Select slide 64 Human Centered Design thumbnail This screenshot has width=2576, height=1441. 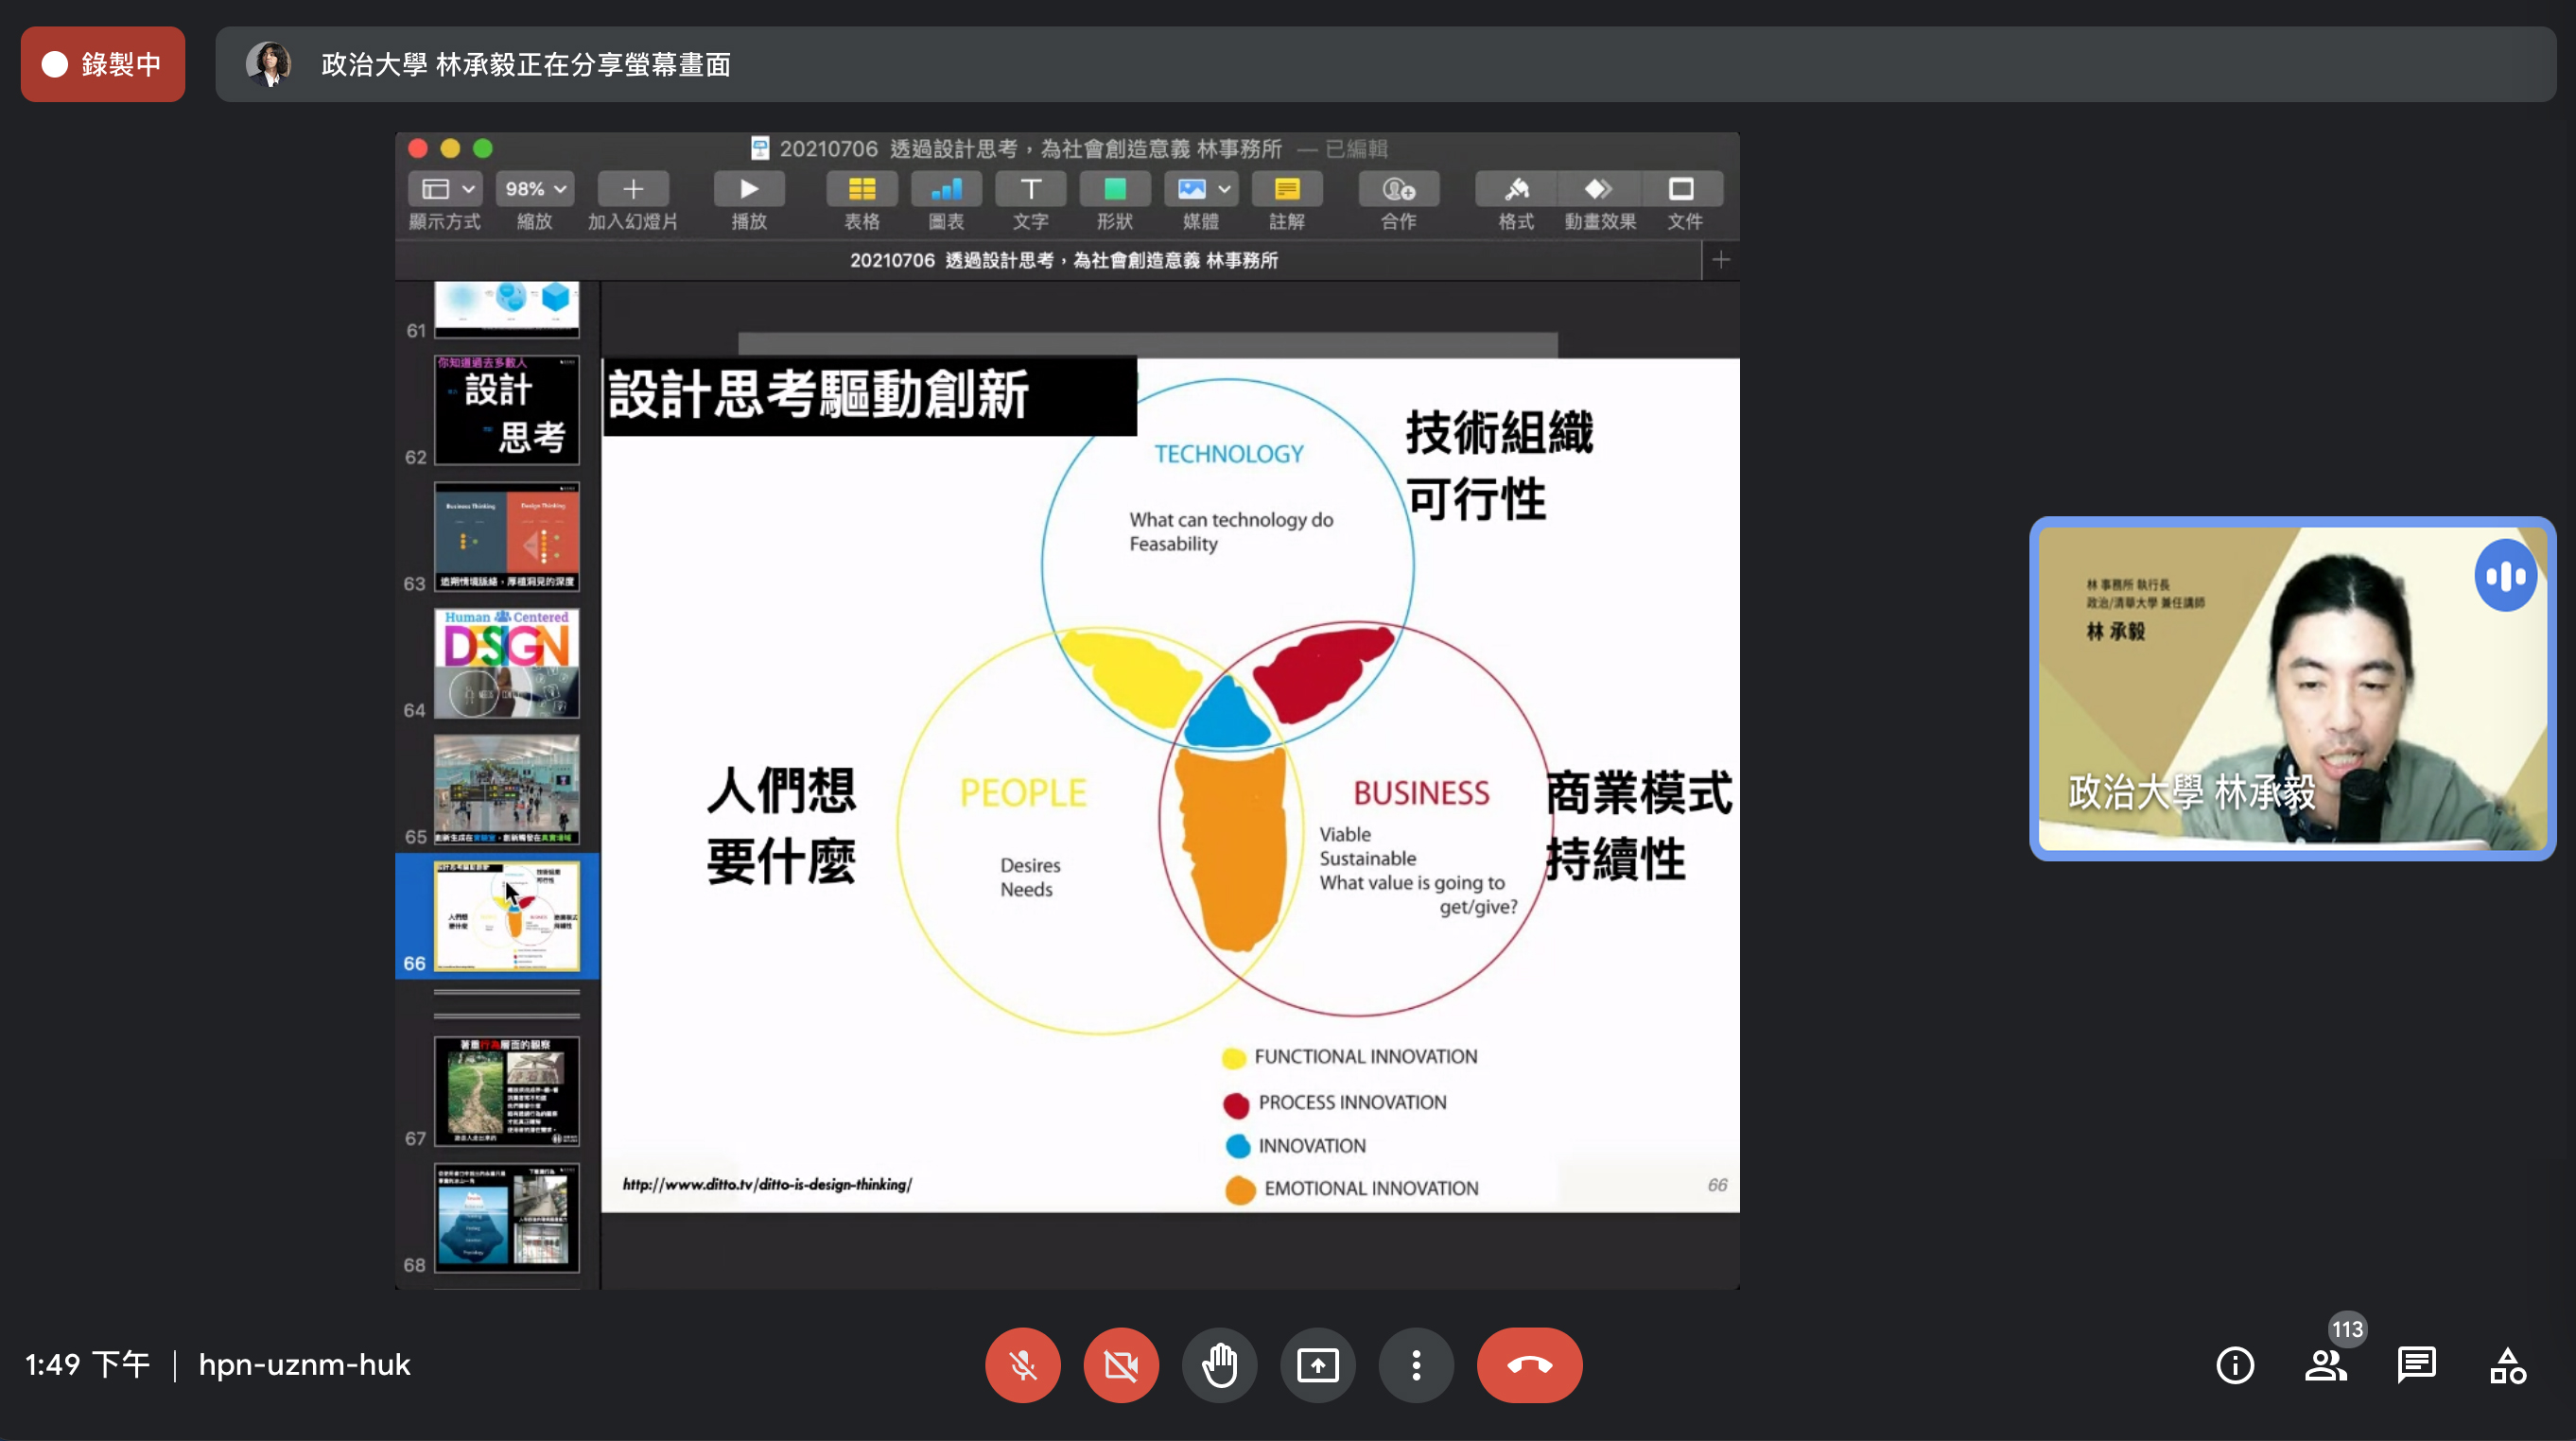506,662
